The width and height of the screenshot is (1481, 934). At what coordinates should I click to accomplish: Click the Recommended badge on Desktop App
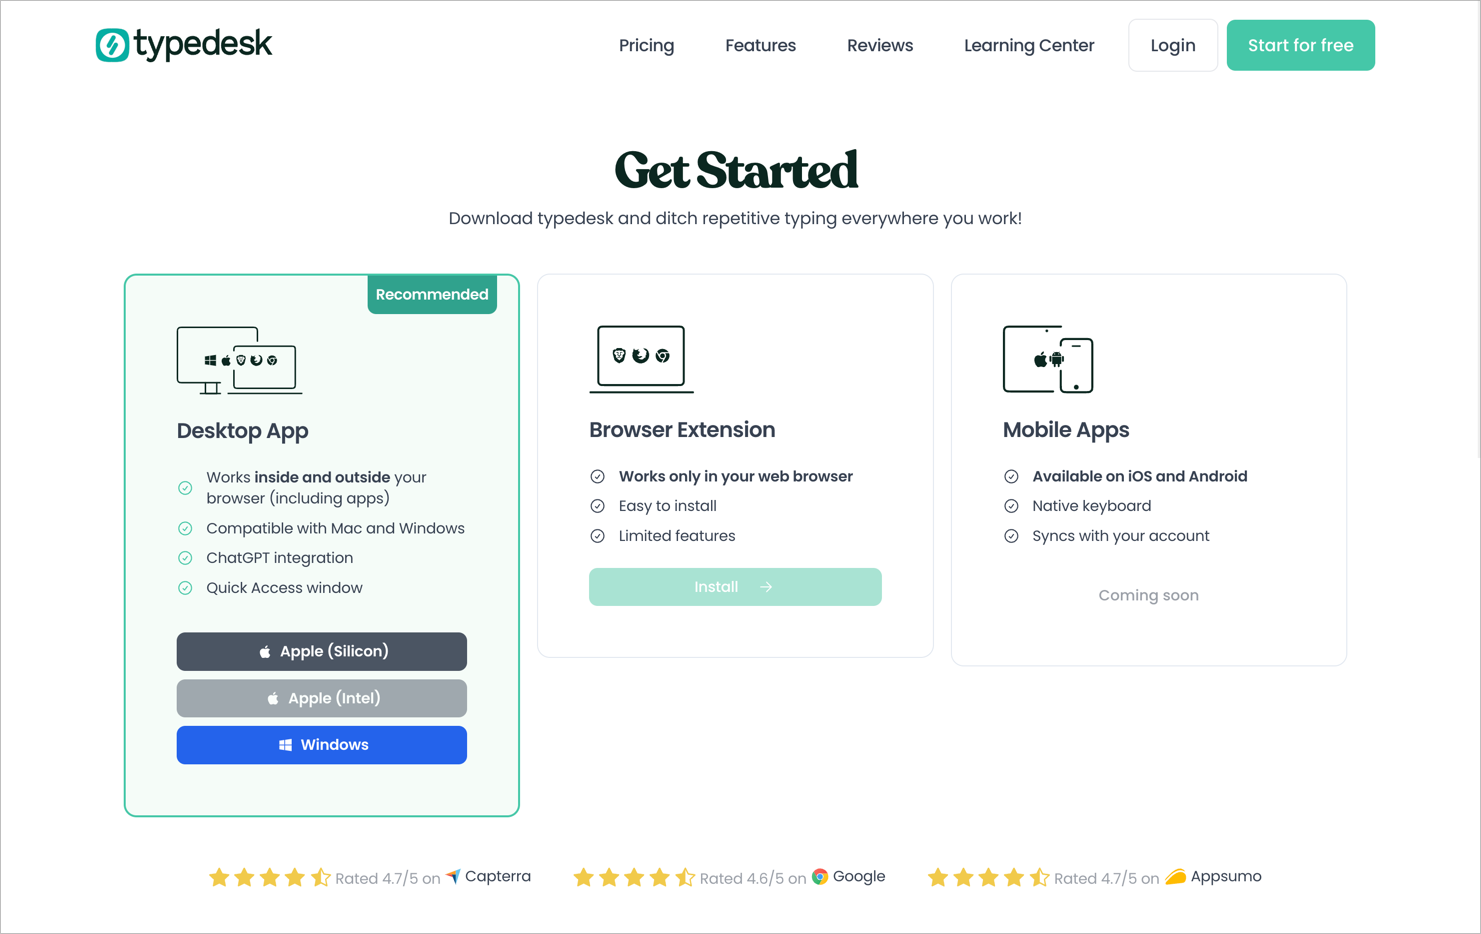pos(432,295)
